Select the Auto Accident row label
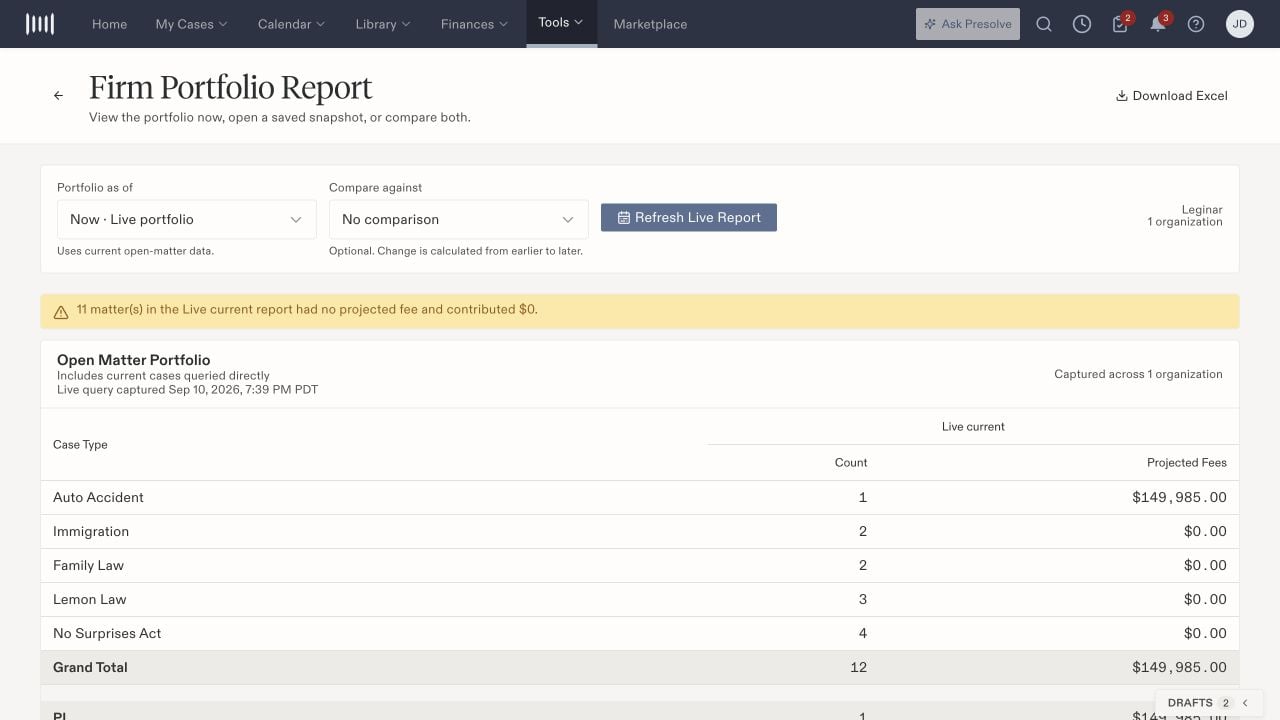 (98, 497)
